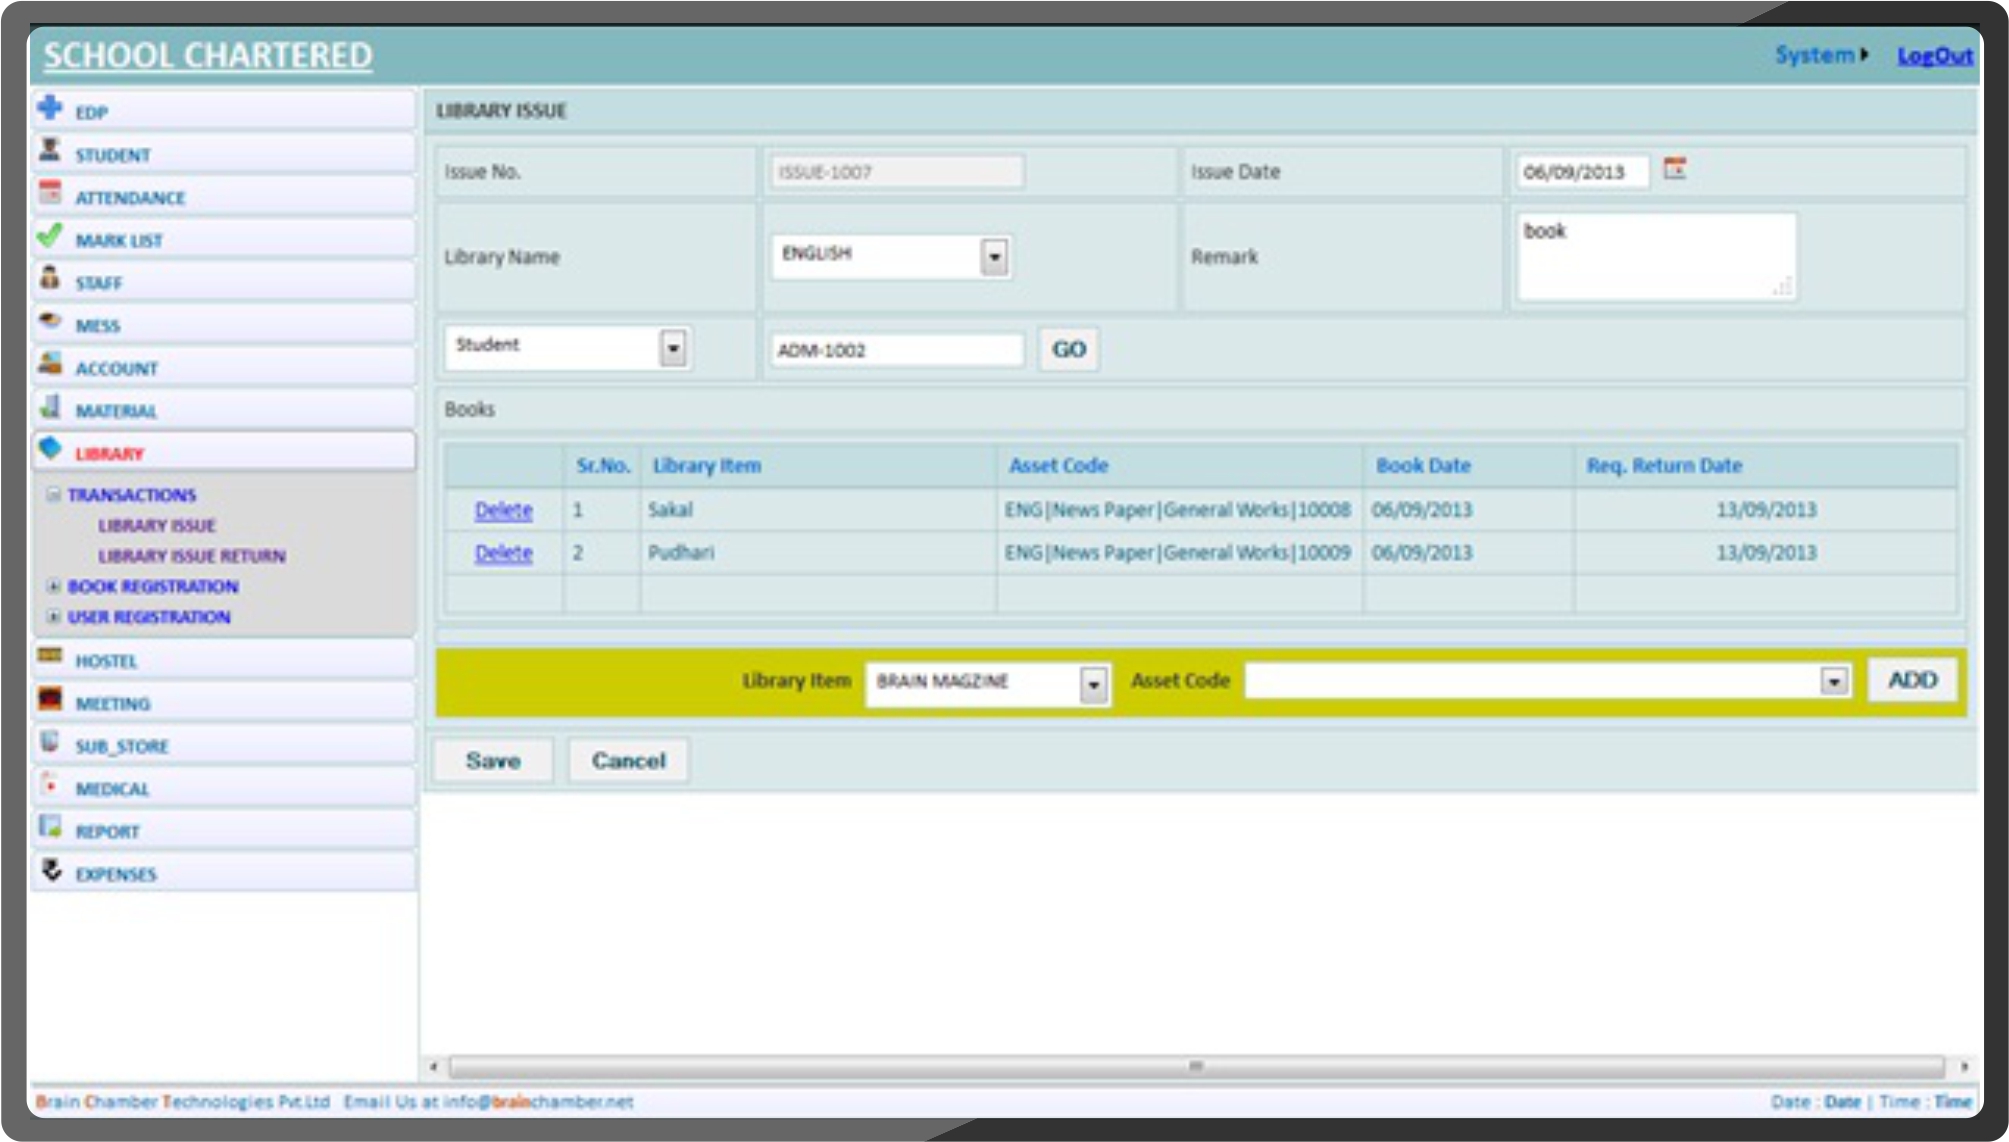Click the Account icon in sidebar
Image resolution: width=2009 pixels, height=1142 pixels.
click(50, 363)
